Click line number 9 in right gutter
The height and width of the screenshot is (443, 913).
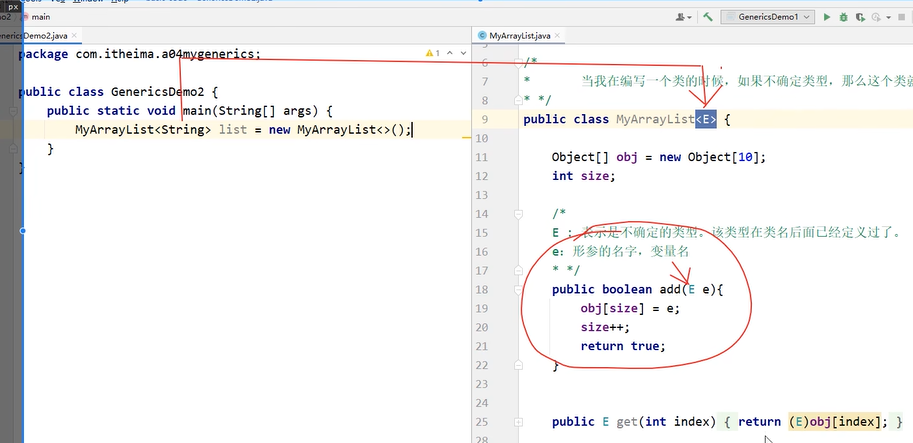click(484, 119)
